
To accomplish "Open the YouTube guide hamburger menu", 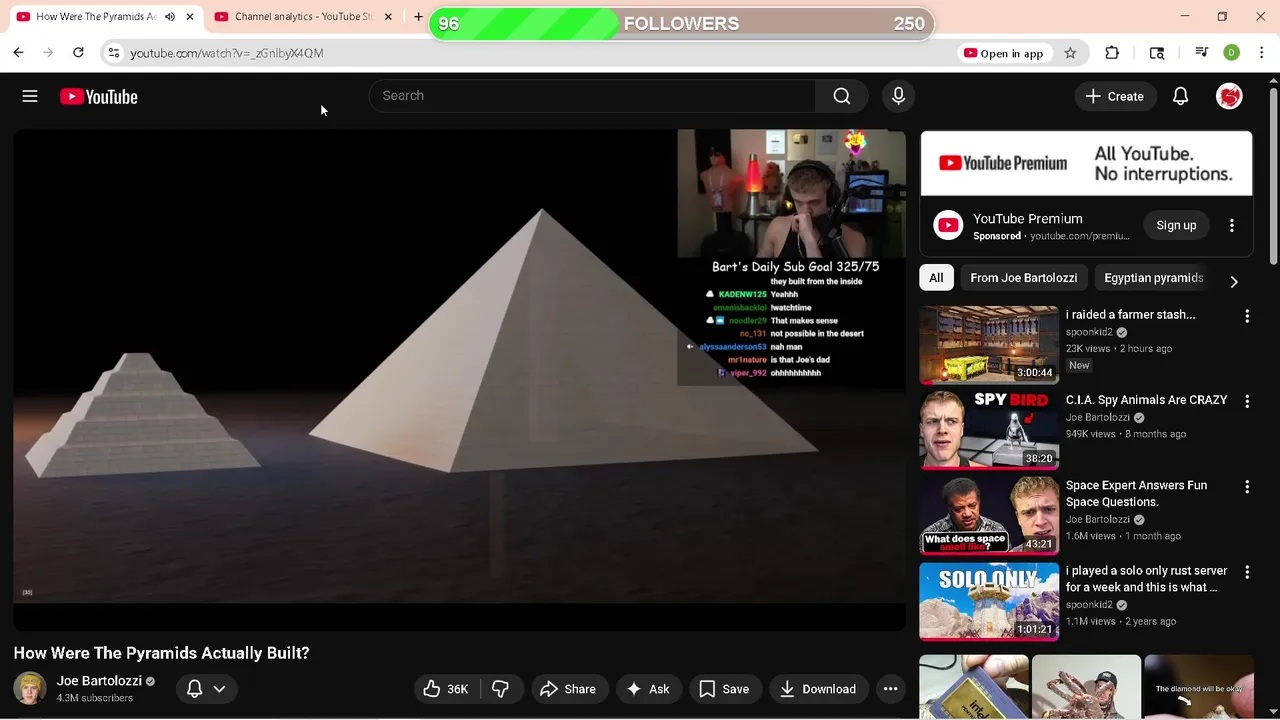I will click(x=30, y=96).
